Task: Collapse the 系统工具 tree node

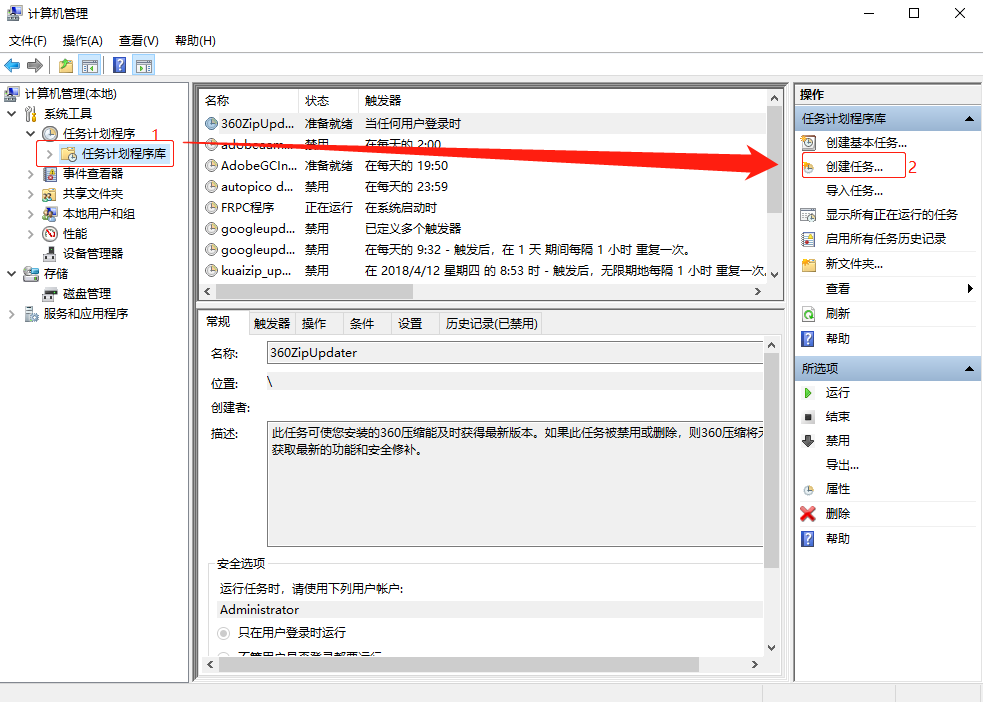Action: click(11, 114)
